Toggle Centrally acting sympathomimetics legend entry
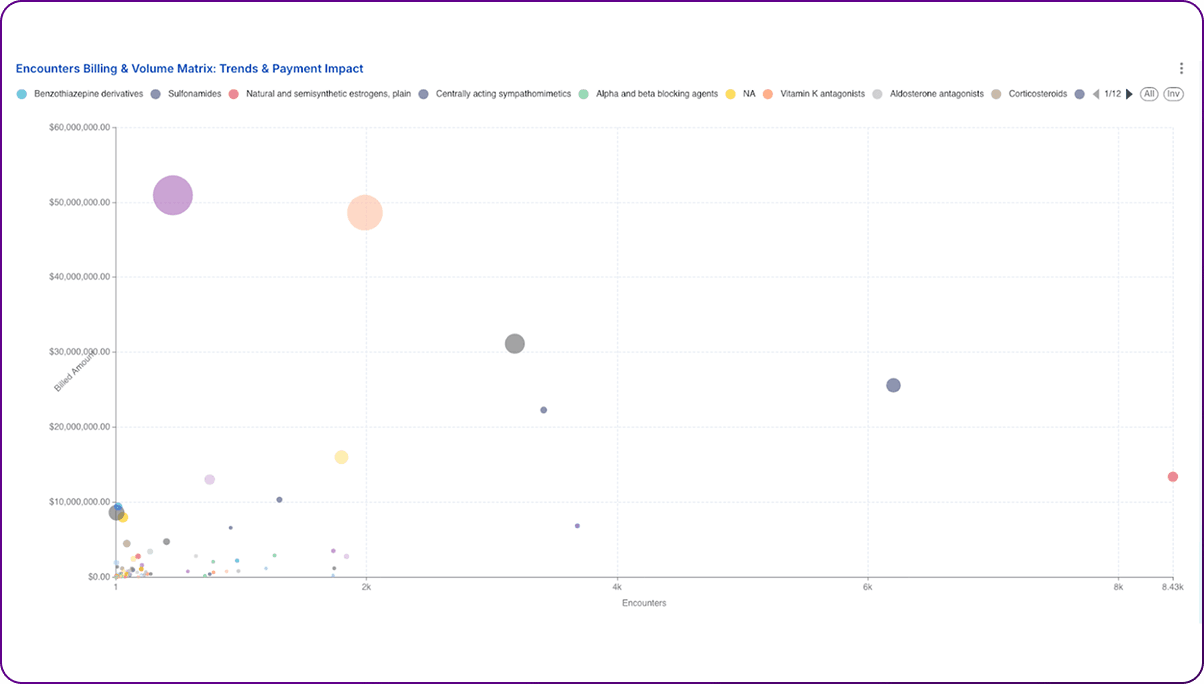 pyautogui.click(x=494, y=94)
